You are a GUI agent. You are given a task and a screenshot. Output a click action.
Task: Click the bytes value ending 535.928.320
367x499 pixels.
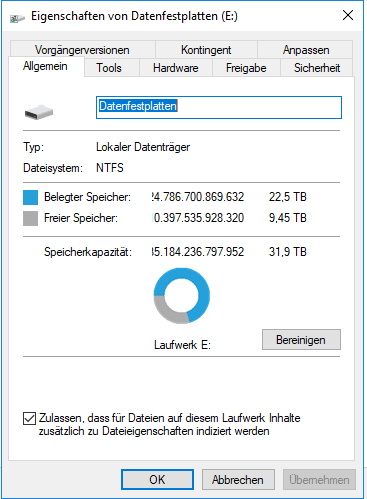[x=198, y=218]
